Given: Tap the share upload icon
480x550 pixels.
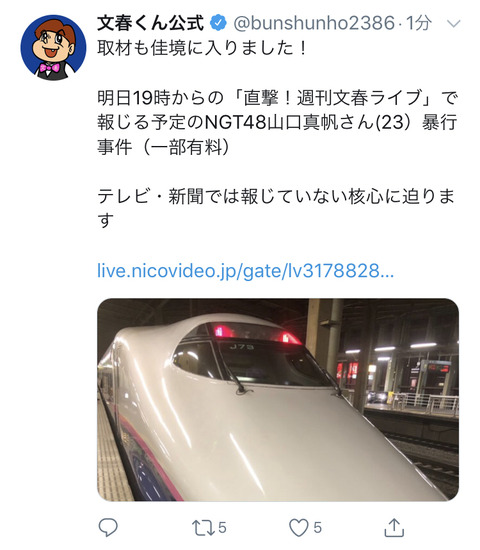Looking at the screenshot, I should pyautogui.click(x=394, y=527).
